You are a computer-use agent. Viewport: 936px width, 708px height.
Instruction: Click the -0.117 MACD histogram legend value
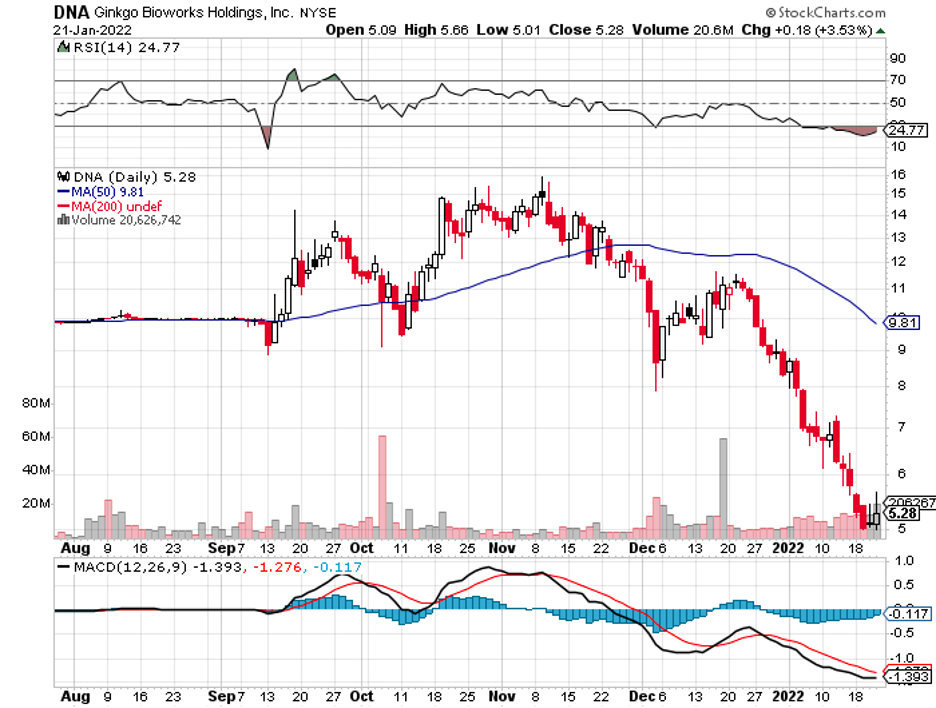tap(337, 567)
